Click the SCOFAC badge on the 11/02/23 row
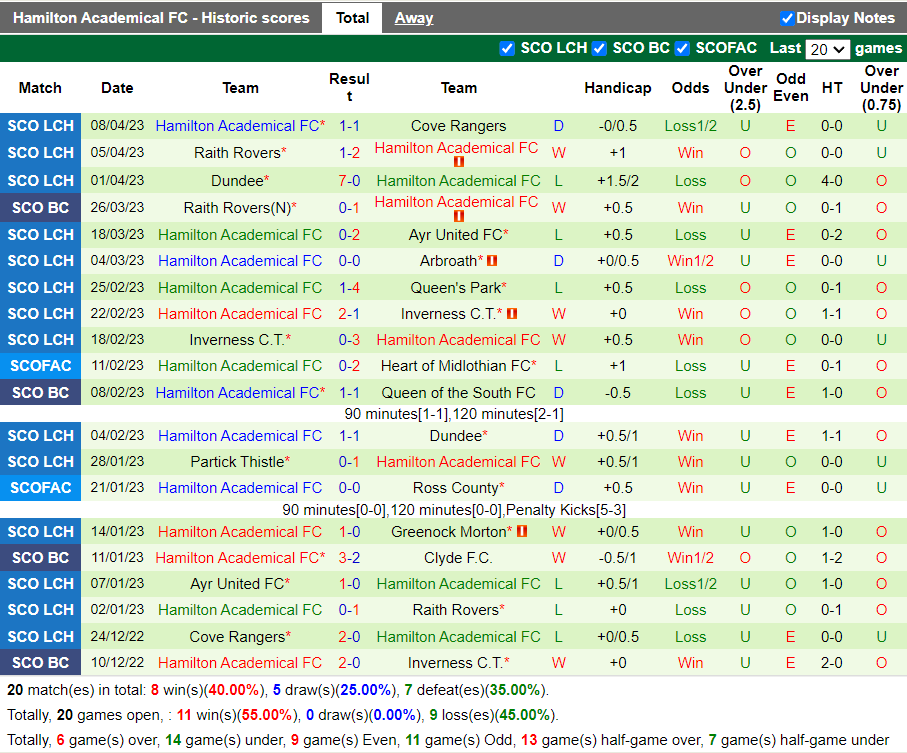 (40, 366)
